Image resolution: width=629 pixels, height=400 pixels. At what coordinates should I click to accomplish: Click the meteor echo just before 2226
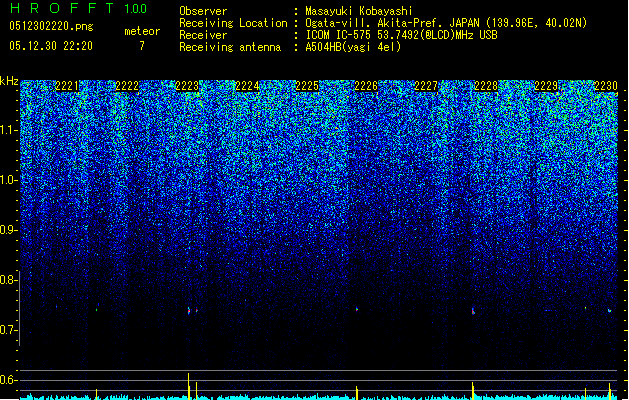(357, 309)
